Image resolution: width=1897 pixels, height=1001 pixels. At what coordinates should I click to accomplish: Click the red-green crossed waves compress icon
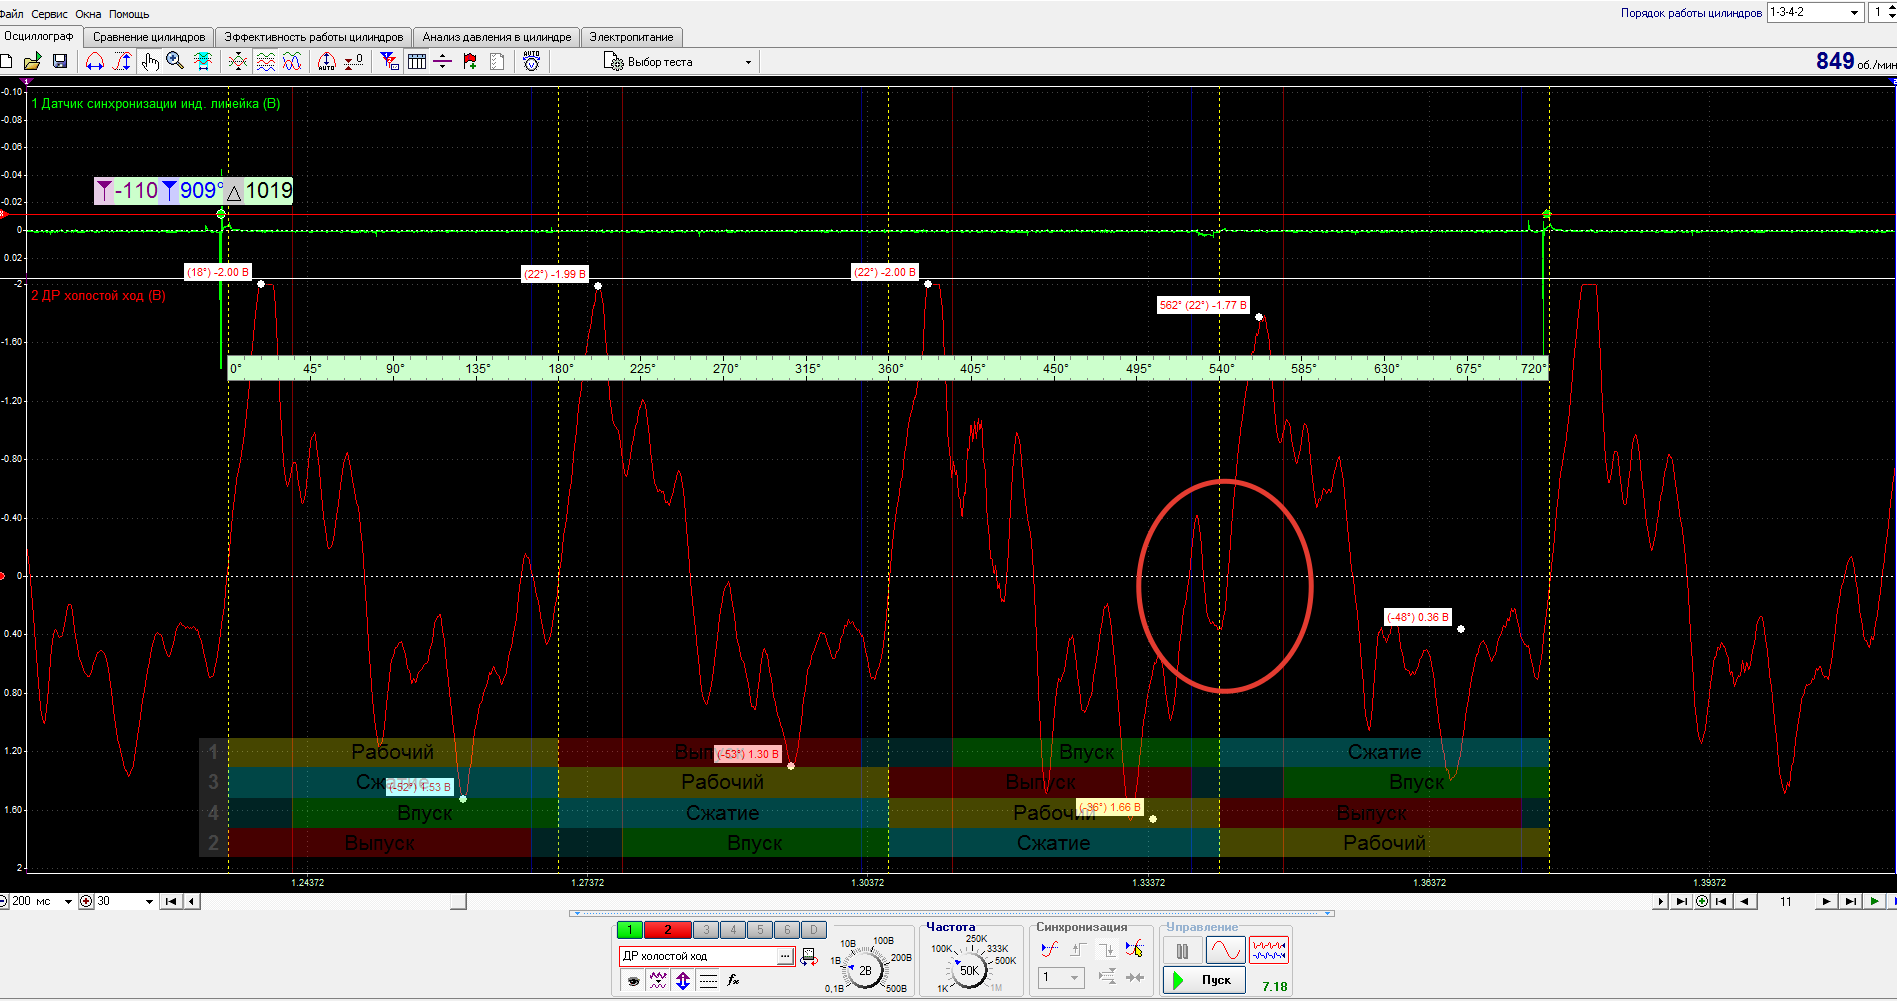point(238,61)
